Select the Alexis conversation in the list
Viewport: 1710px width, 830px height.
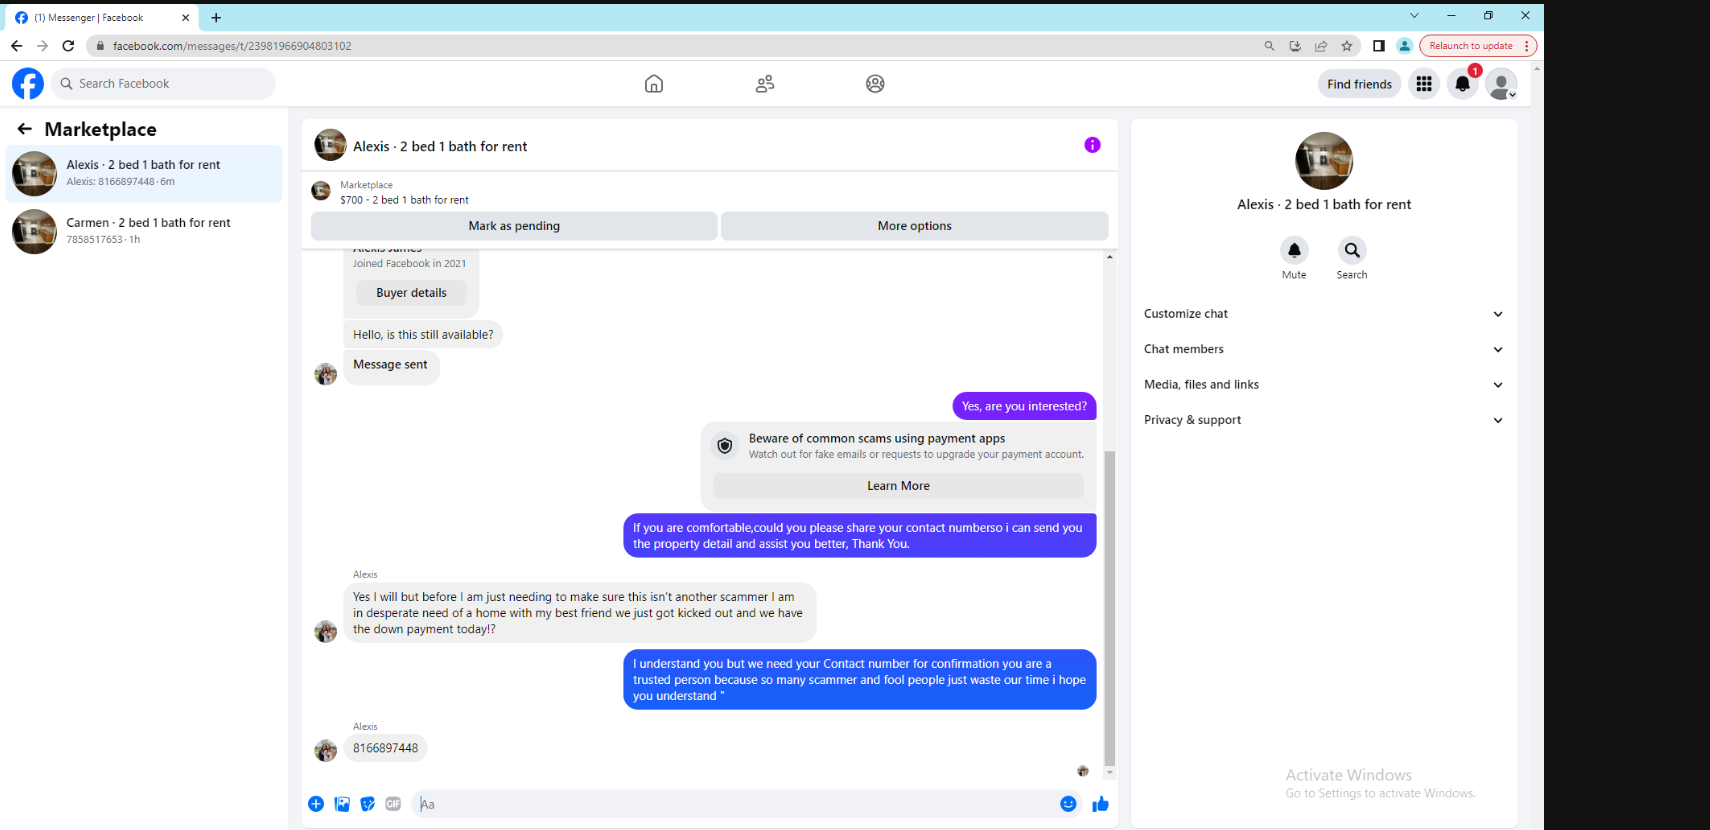(144, 174)
